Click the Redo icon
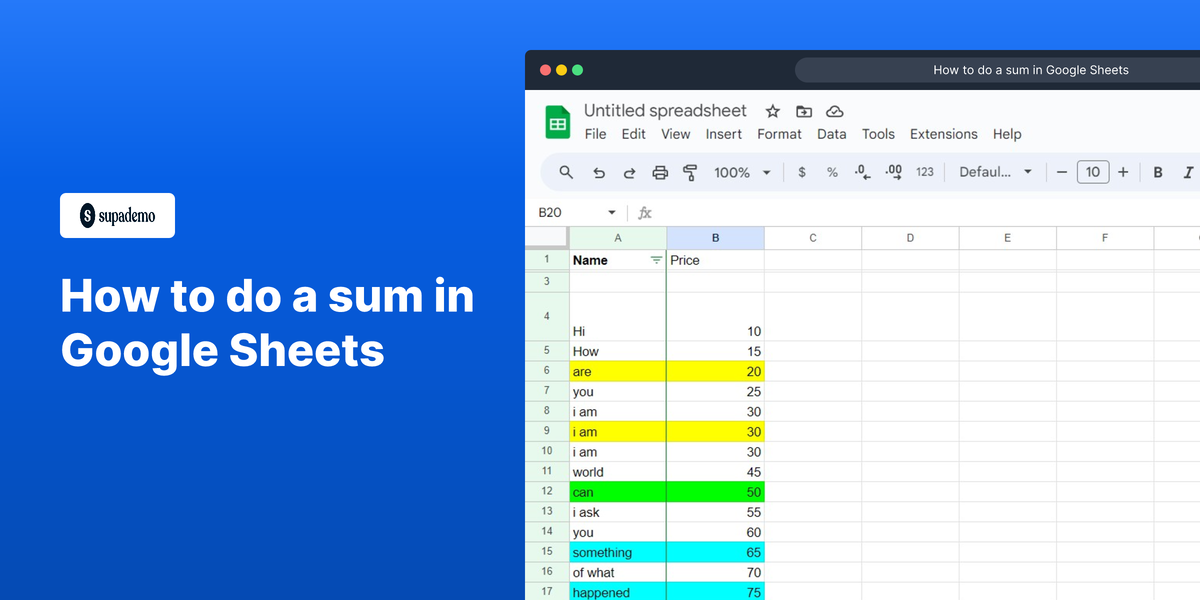 [x=629, y=171]
